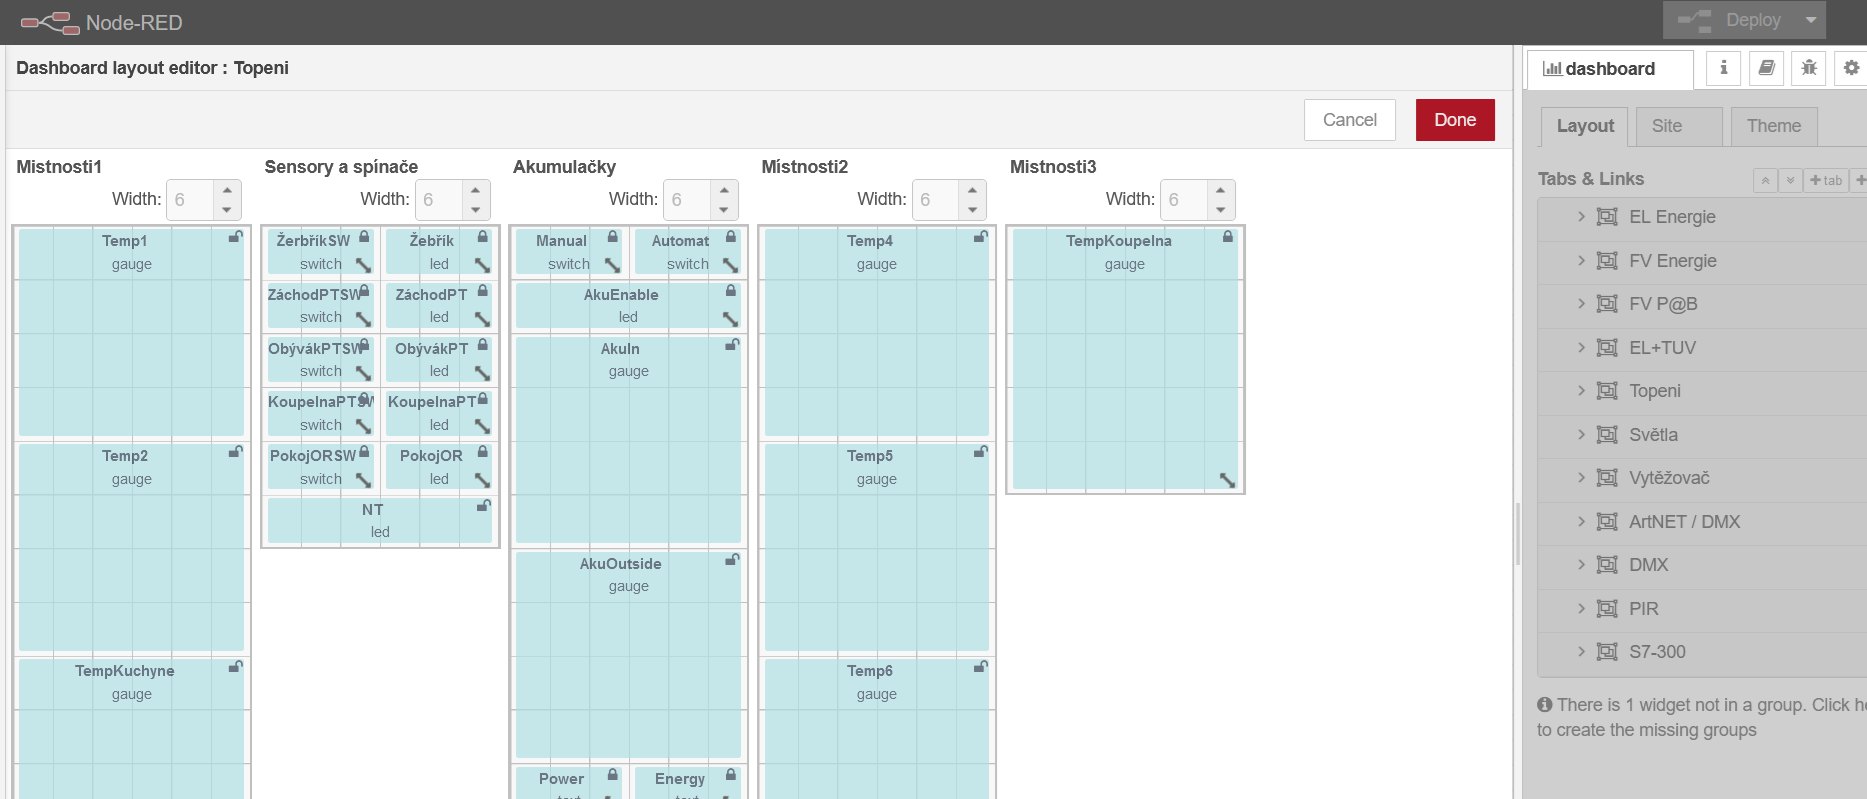Expand the Topeni tab in list

(1581, 390)
